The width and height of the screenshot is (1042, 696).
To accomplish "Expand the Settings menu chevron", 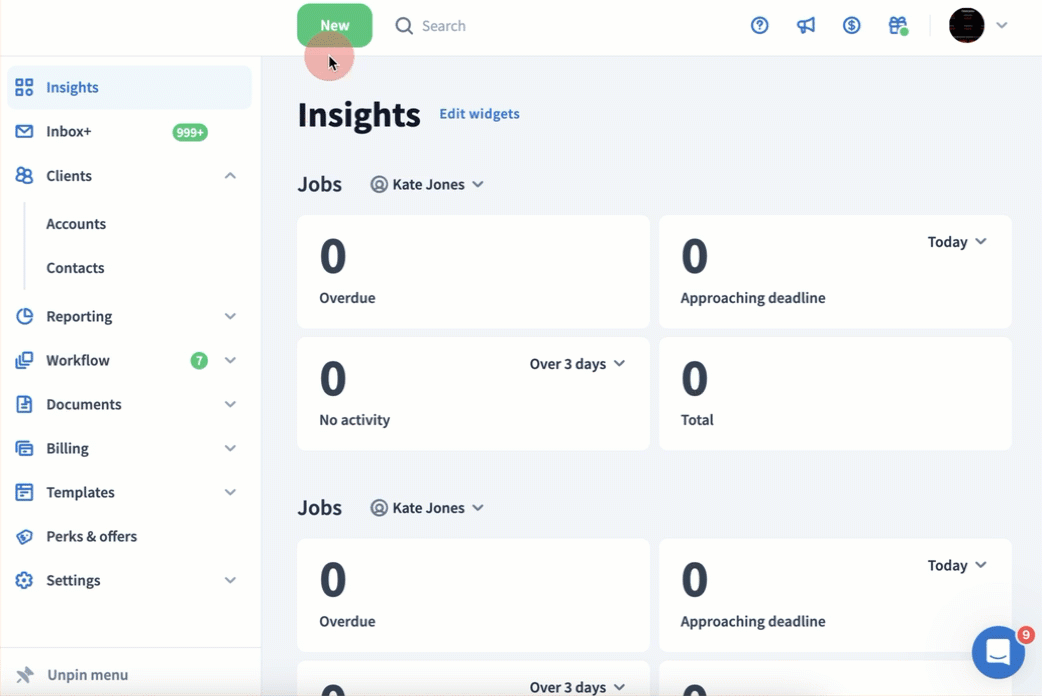I will [x=230, y=581].
